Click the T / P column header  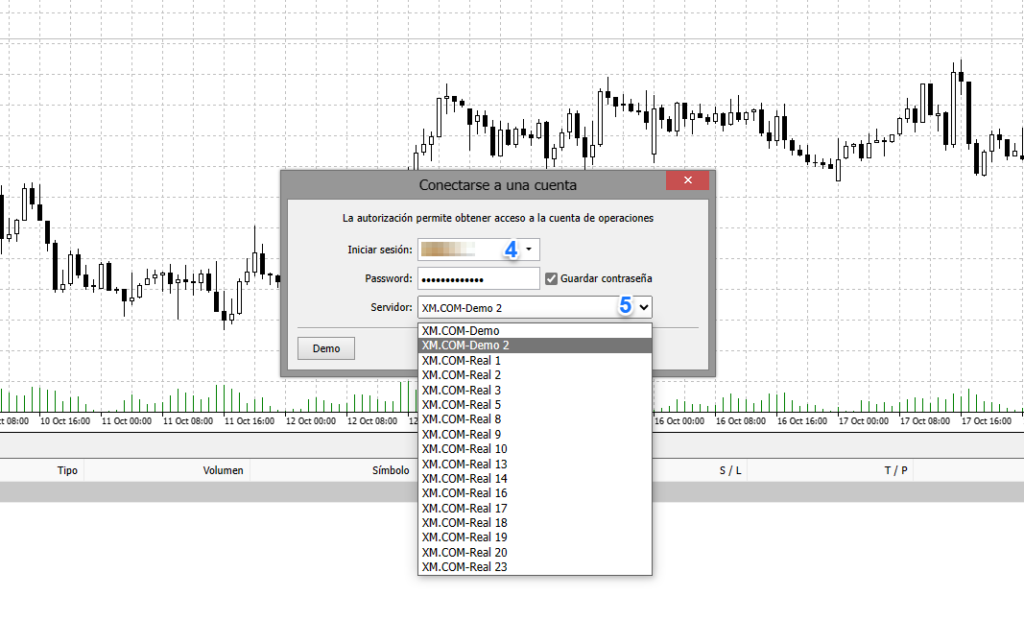[895, 470]
